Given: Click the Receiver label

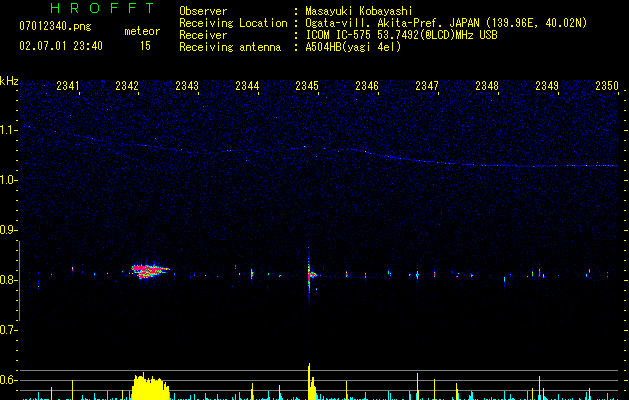Looking at the screenshot, I should tap(203, 35).
